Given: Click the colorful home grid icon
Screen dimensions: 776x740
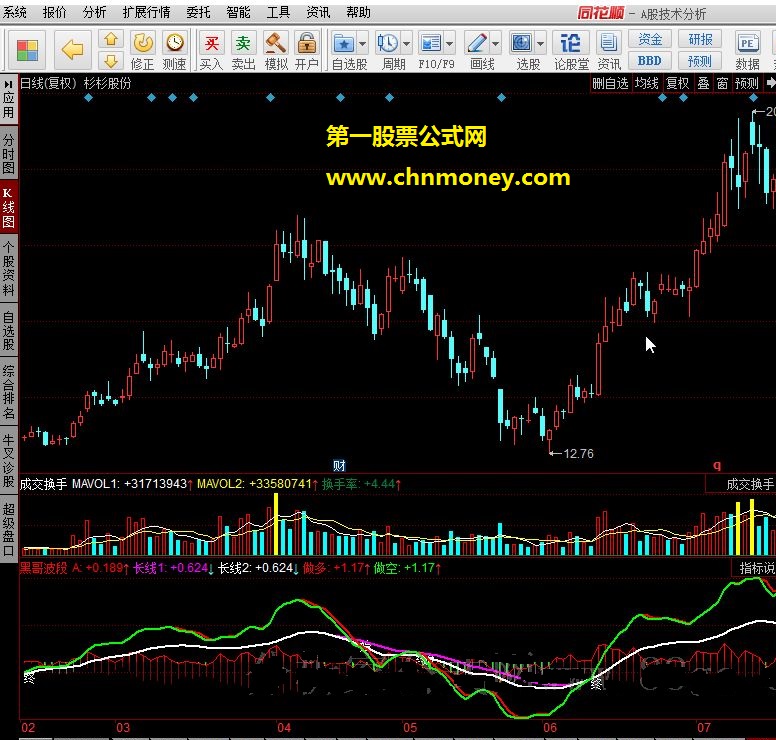Looking at the screenshot, I should (27, 50).
